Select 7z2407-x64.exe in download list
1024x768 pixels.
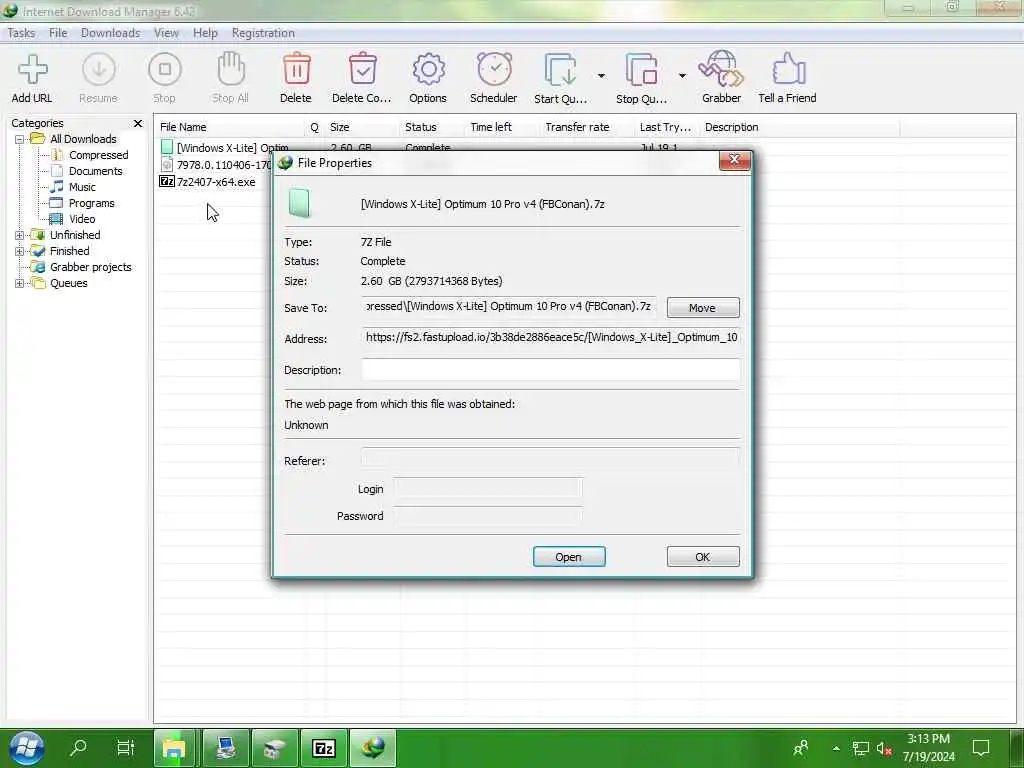(216, 182)
